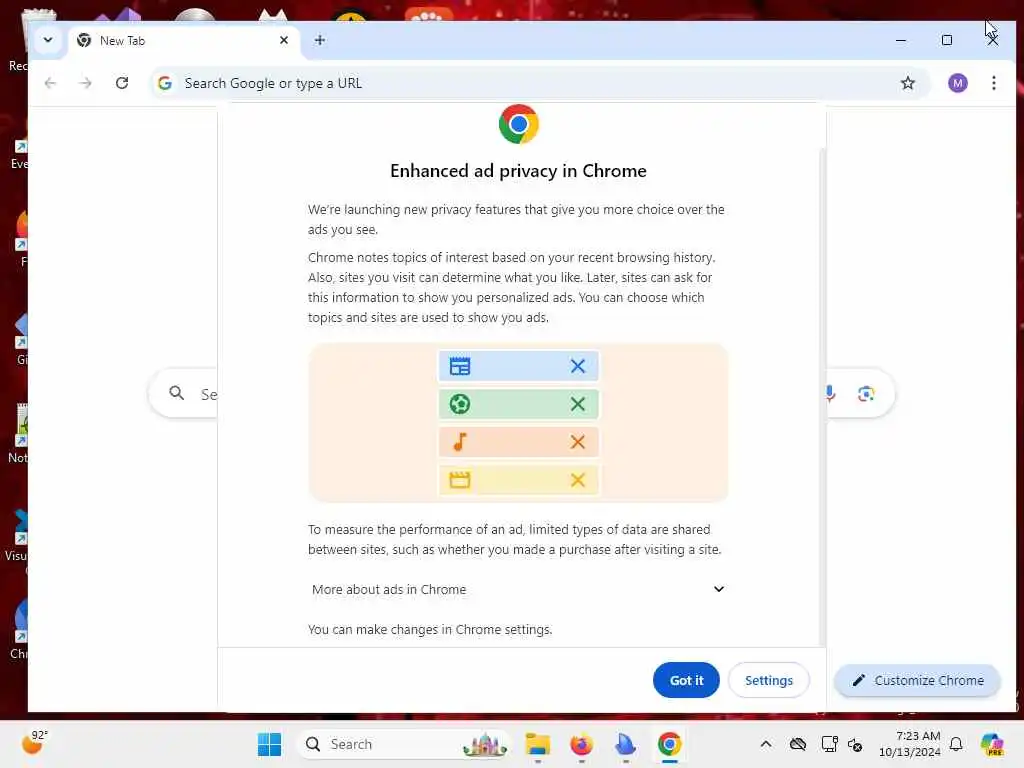Image resolution: width=1024 pixels, height=768 pixels.
Task: Go forward using the forward arrow
Action: click(86, 83)
